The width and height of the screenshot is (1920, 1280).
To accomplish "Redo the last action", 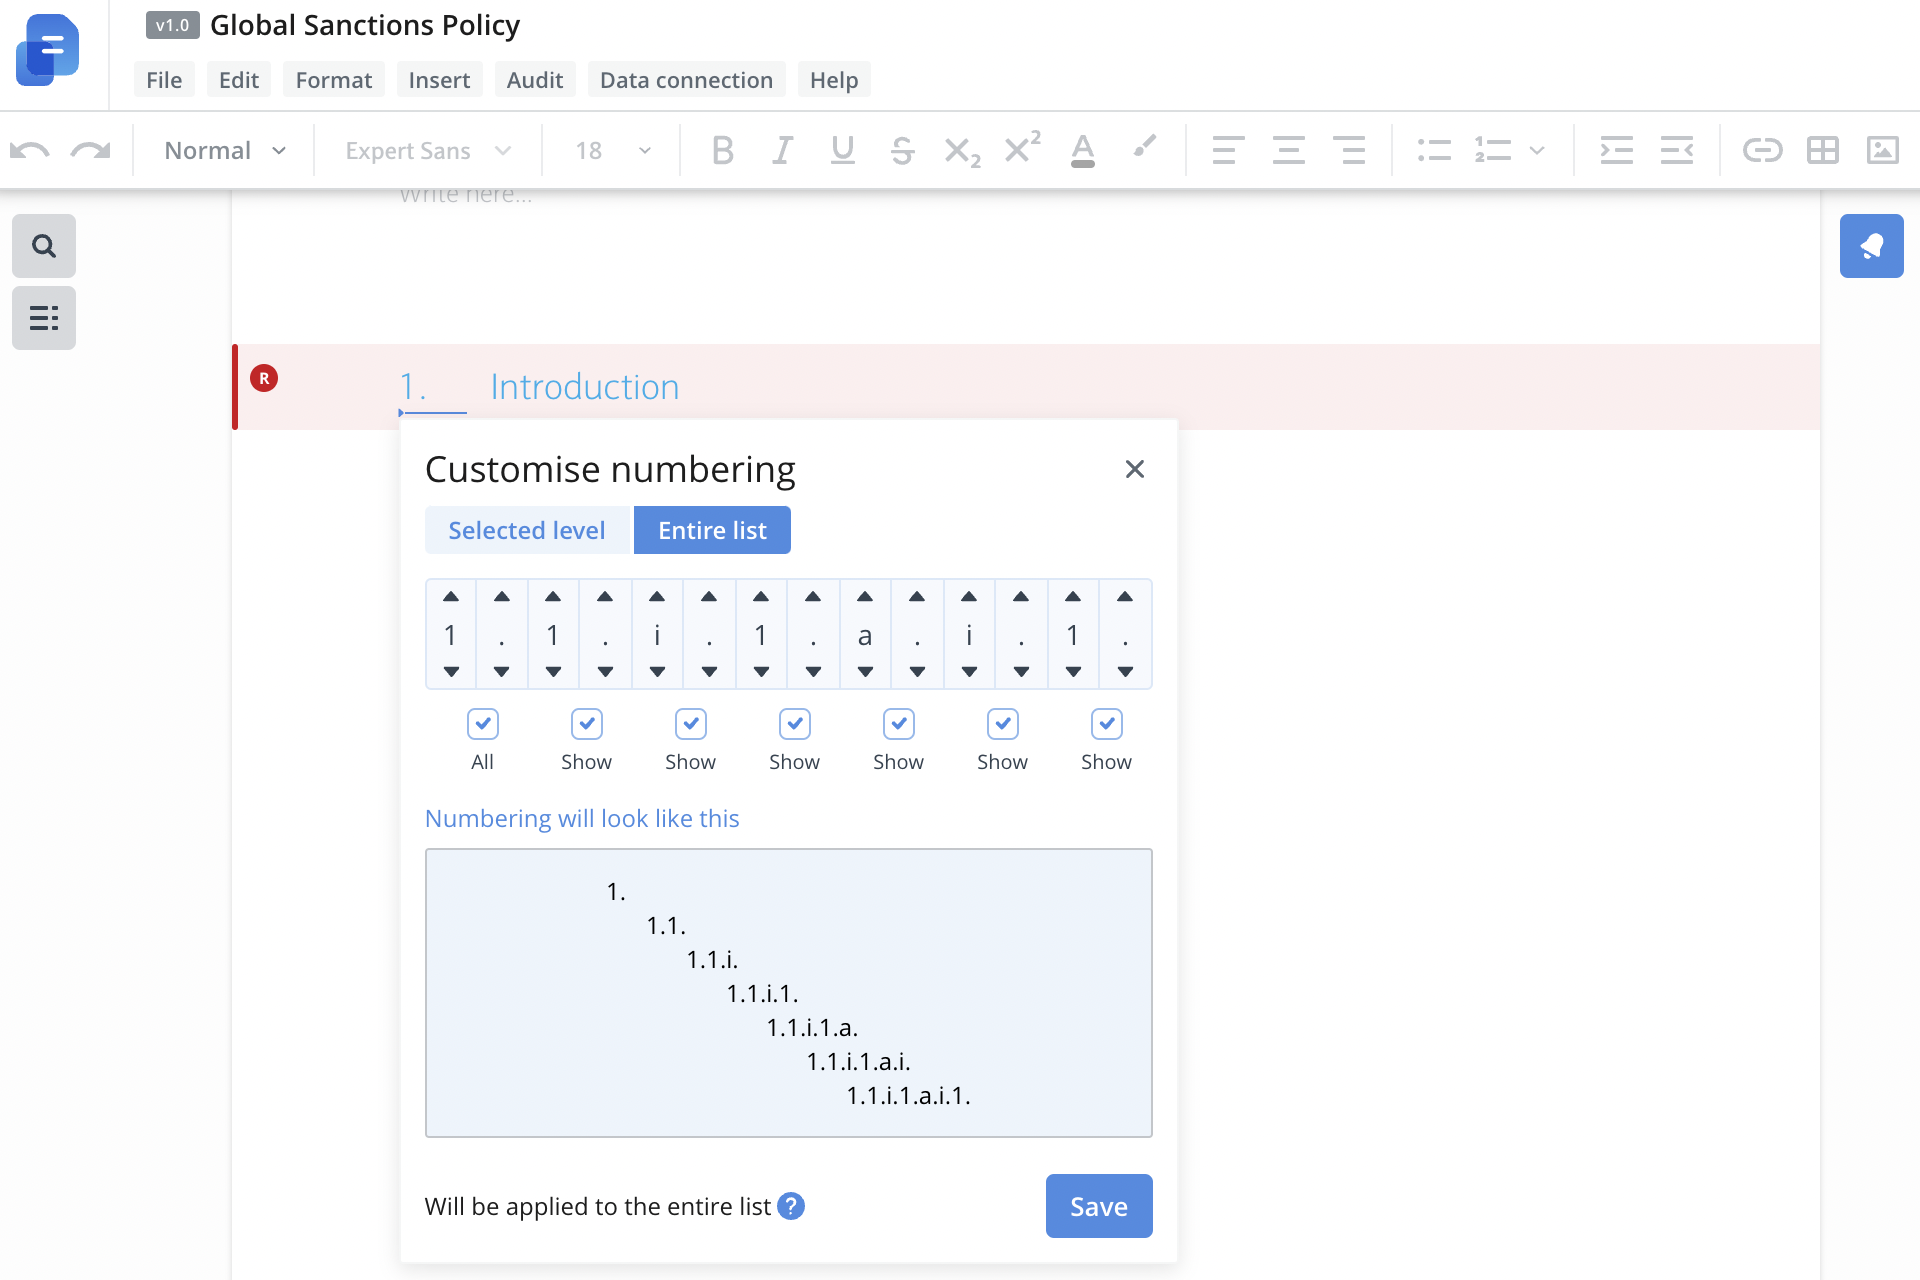I will click(x=90, y=151).
